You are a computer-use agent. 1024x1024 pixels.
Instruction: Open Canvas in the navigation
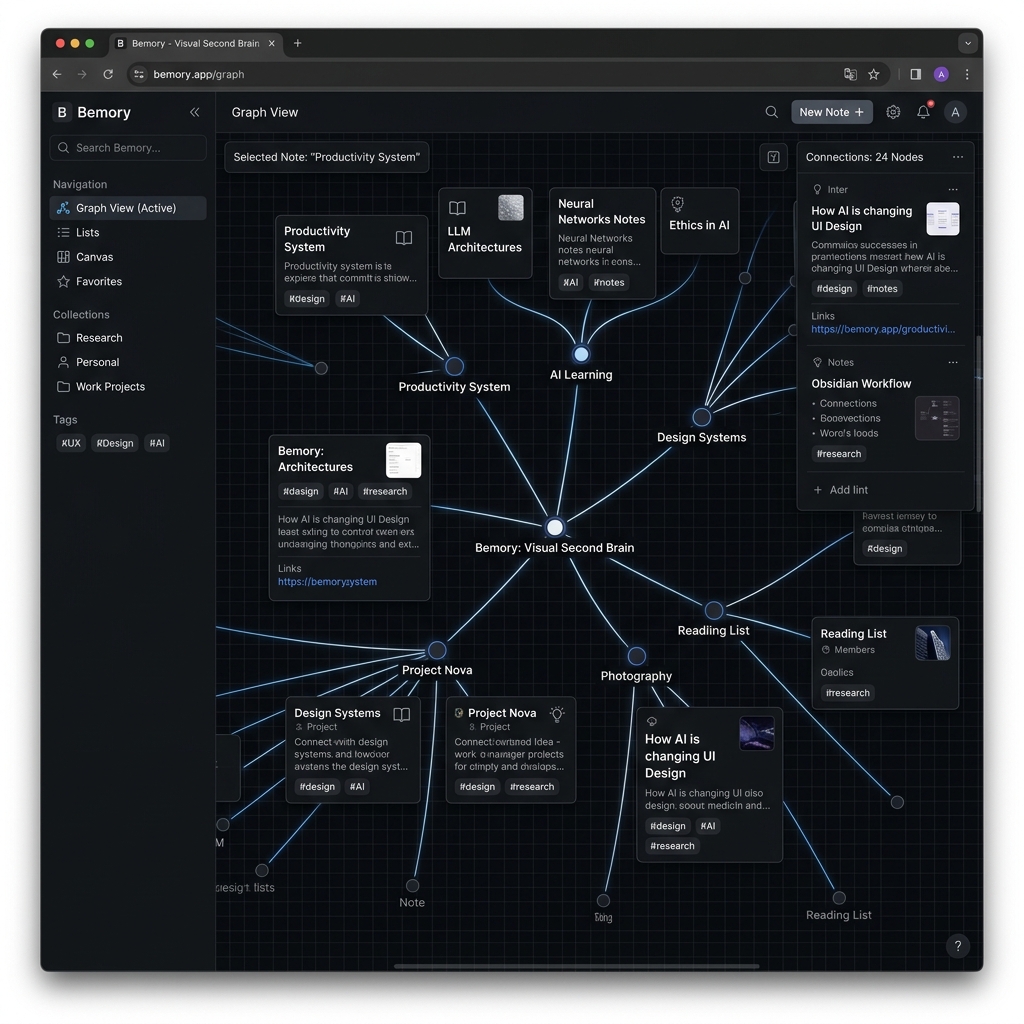click(x=128, y=257)
